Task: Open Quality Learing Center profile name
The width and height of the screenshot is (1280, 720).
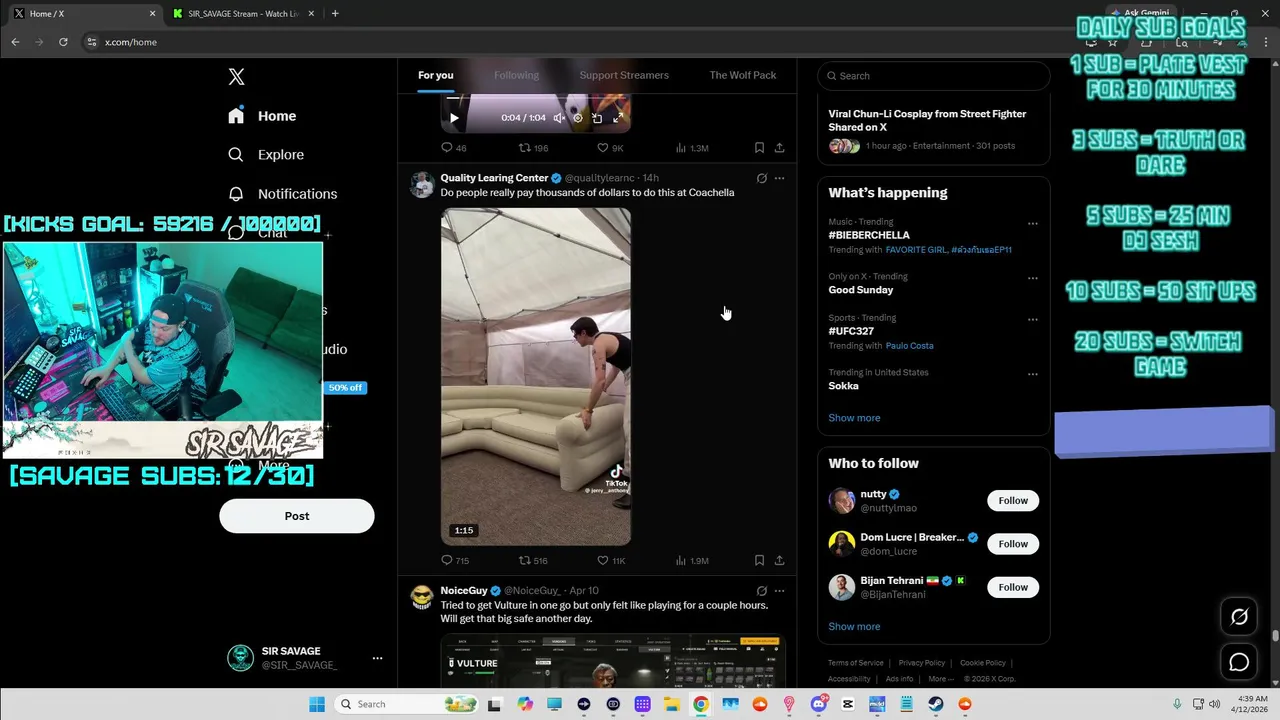Action: [494, 178]
